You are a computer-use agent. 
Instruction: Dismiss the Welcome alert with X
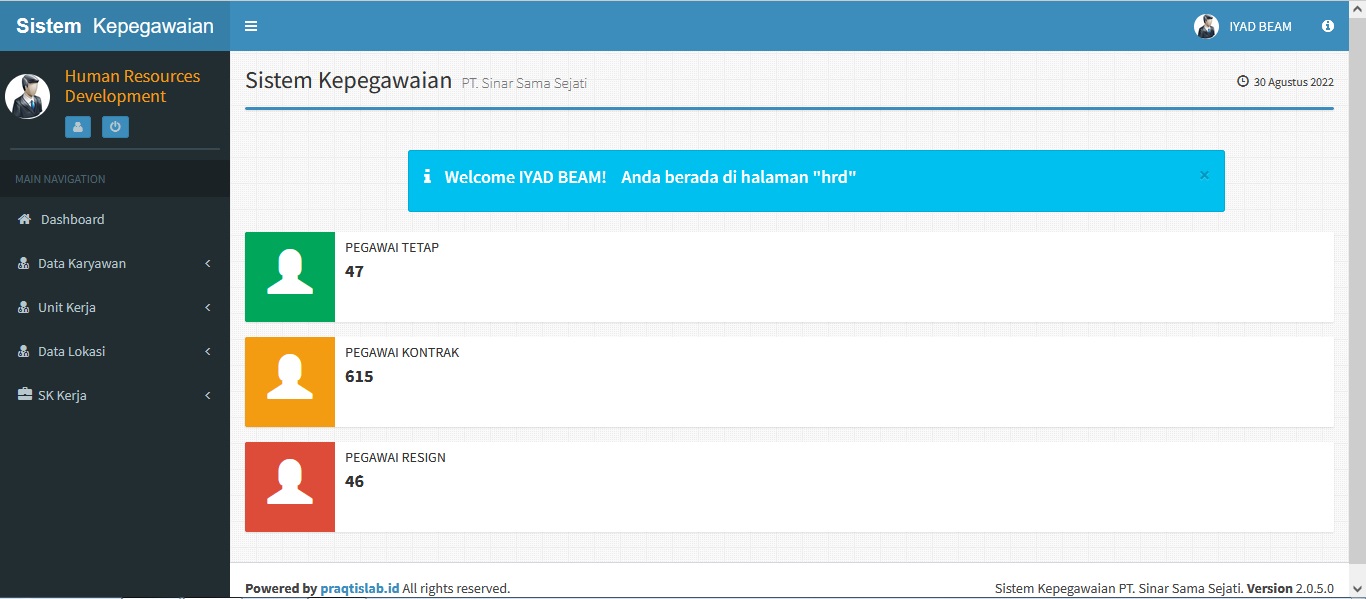(1204, 175)
